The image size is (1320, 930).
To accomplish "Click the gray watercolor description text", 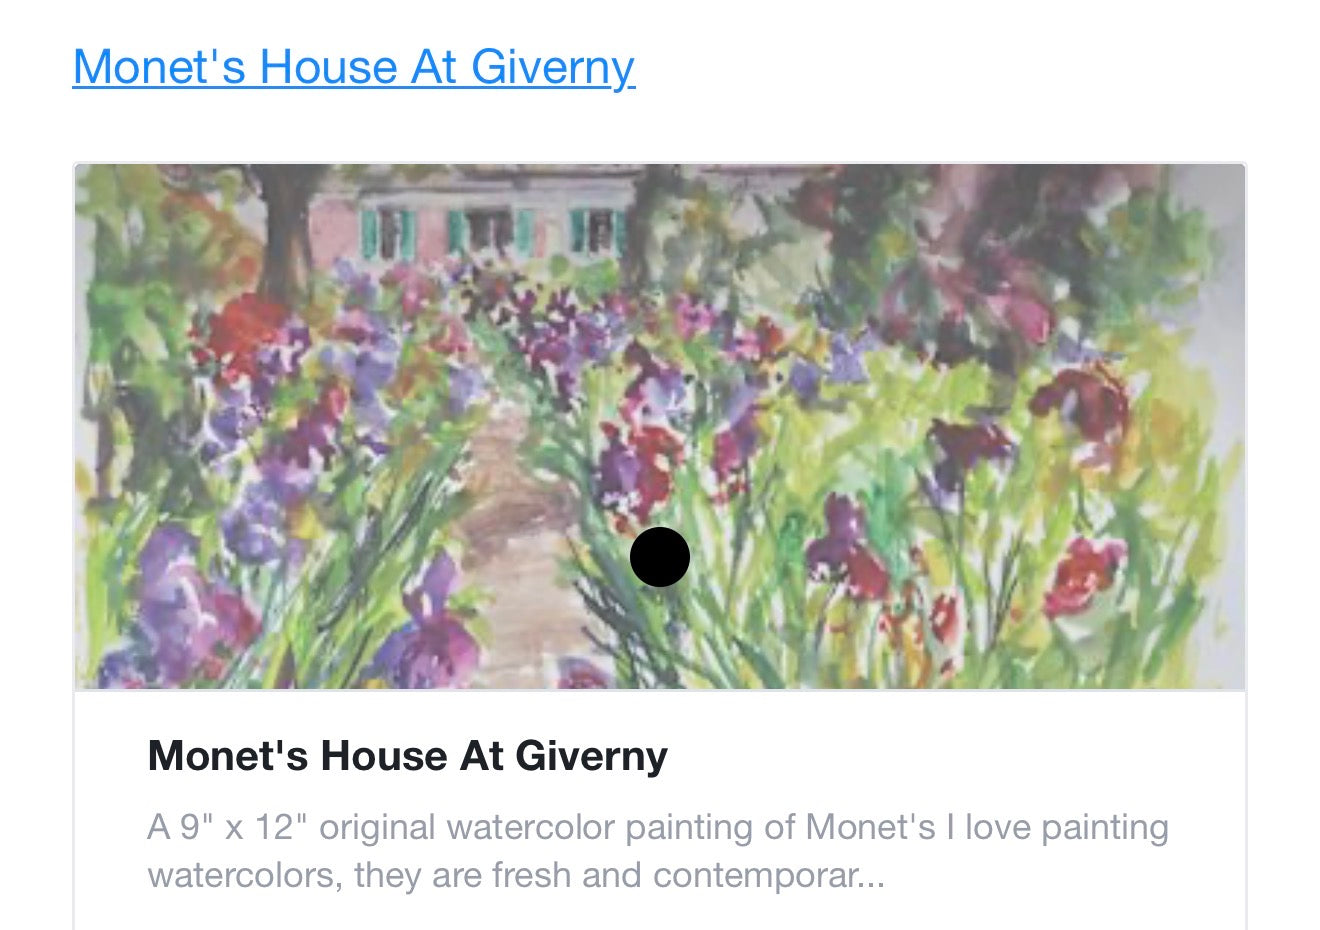I will (658, 851).
